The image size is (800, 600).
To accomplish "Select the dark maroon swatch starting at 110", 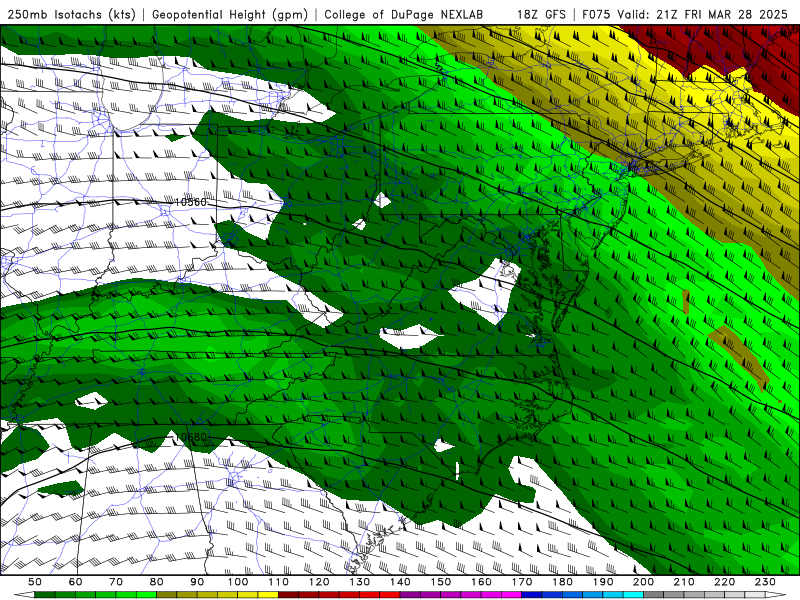I will pos(288,594).
